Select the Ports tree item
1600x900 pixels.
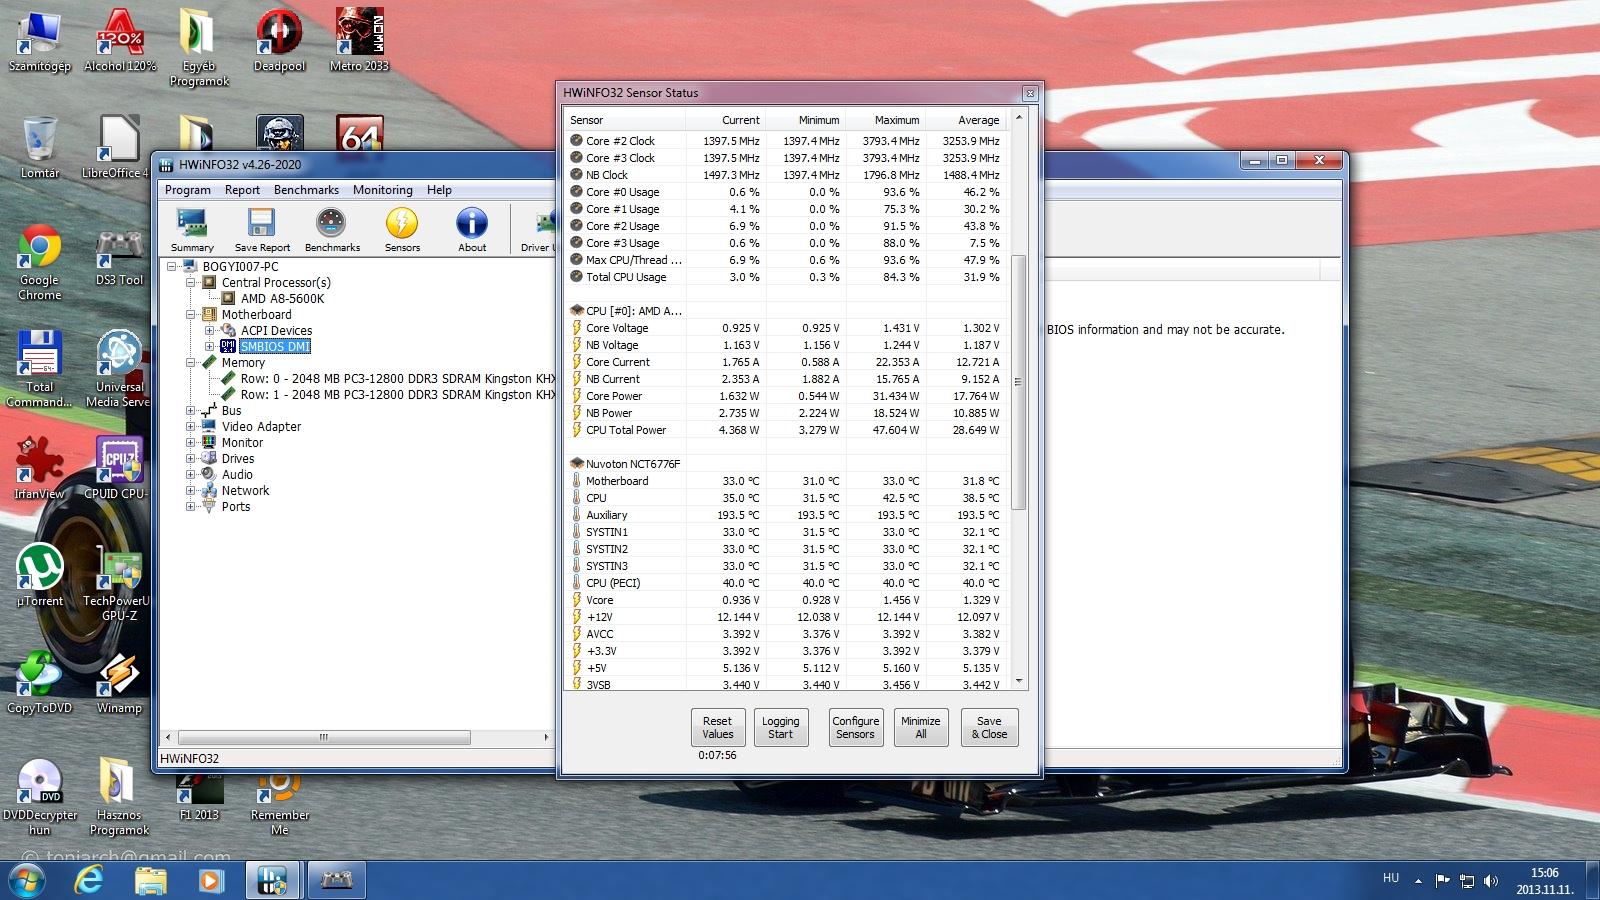coord(236,507)
